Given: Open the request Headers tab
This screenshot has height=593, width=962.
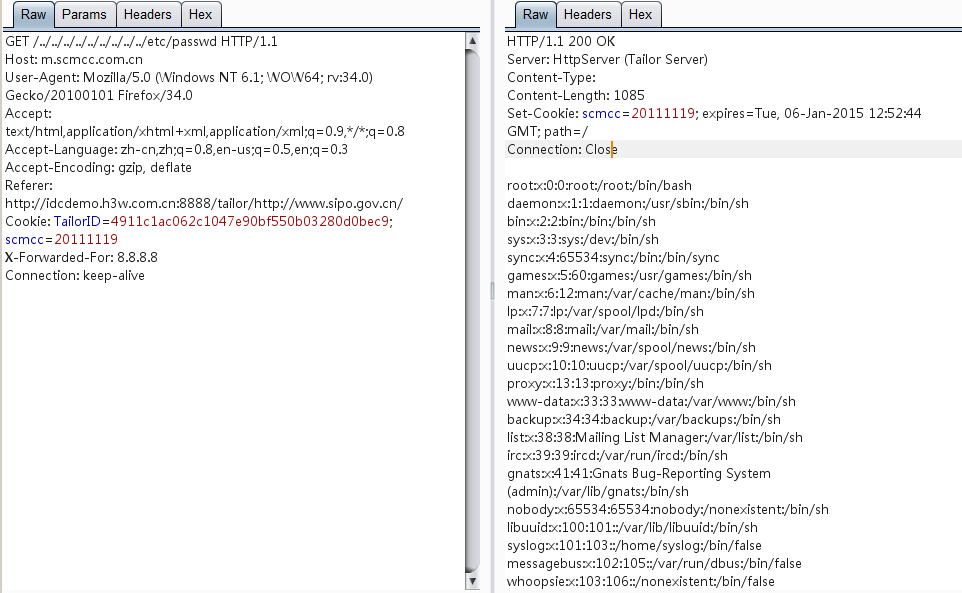Looking at the screenshot, I should 148,15.
